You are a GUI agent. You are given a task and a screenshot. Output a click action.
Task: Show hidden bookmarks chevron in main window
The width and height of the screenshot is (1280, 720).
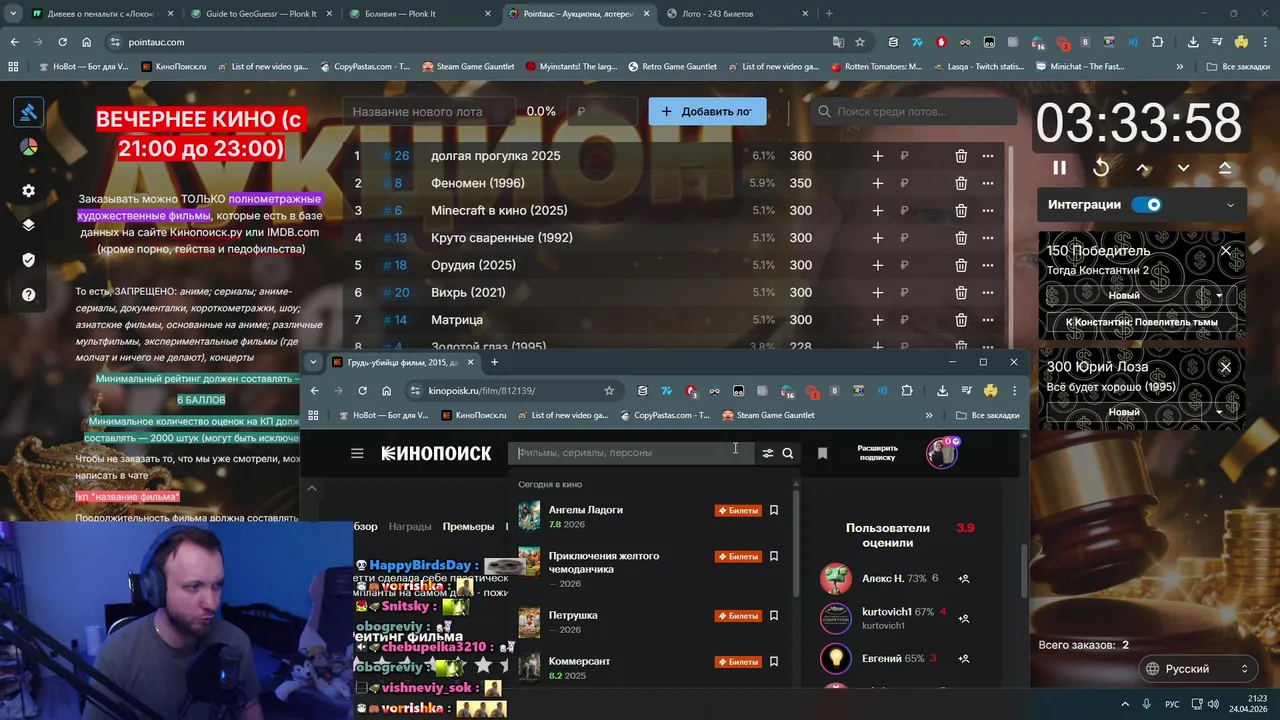click(x=1180, y=67)
